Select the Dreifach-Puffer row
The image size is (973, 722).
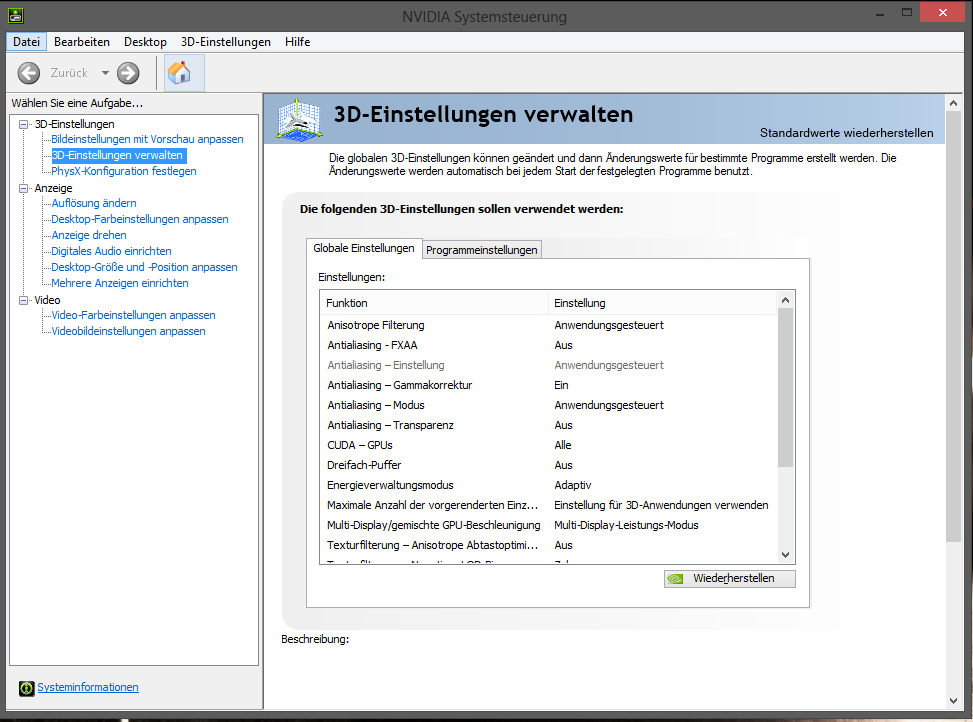(549, 465)
